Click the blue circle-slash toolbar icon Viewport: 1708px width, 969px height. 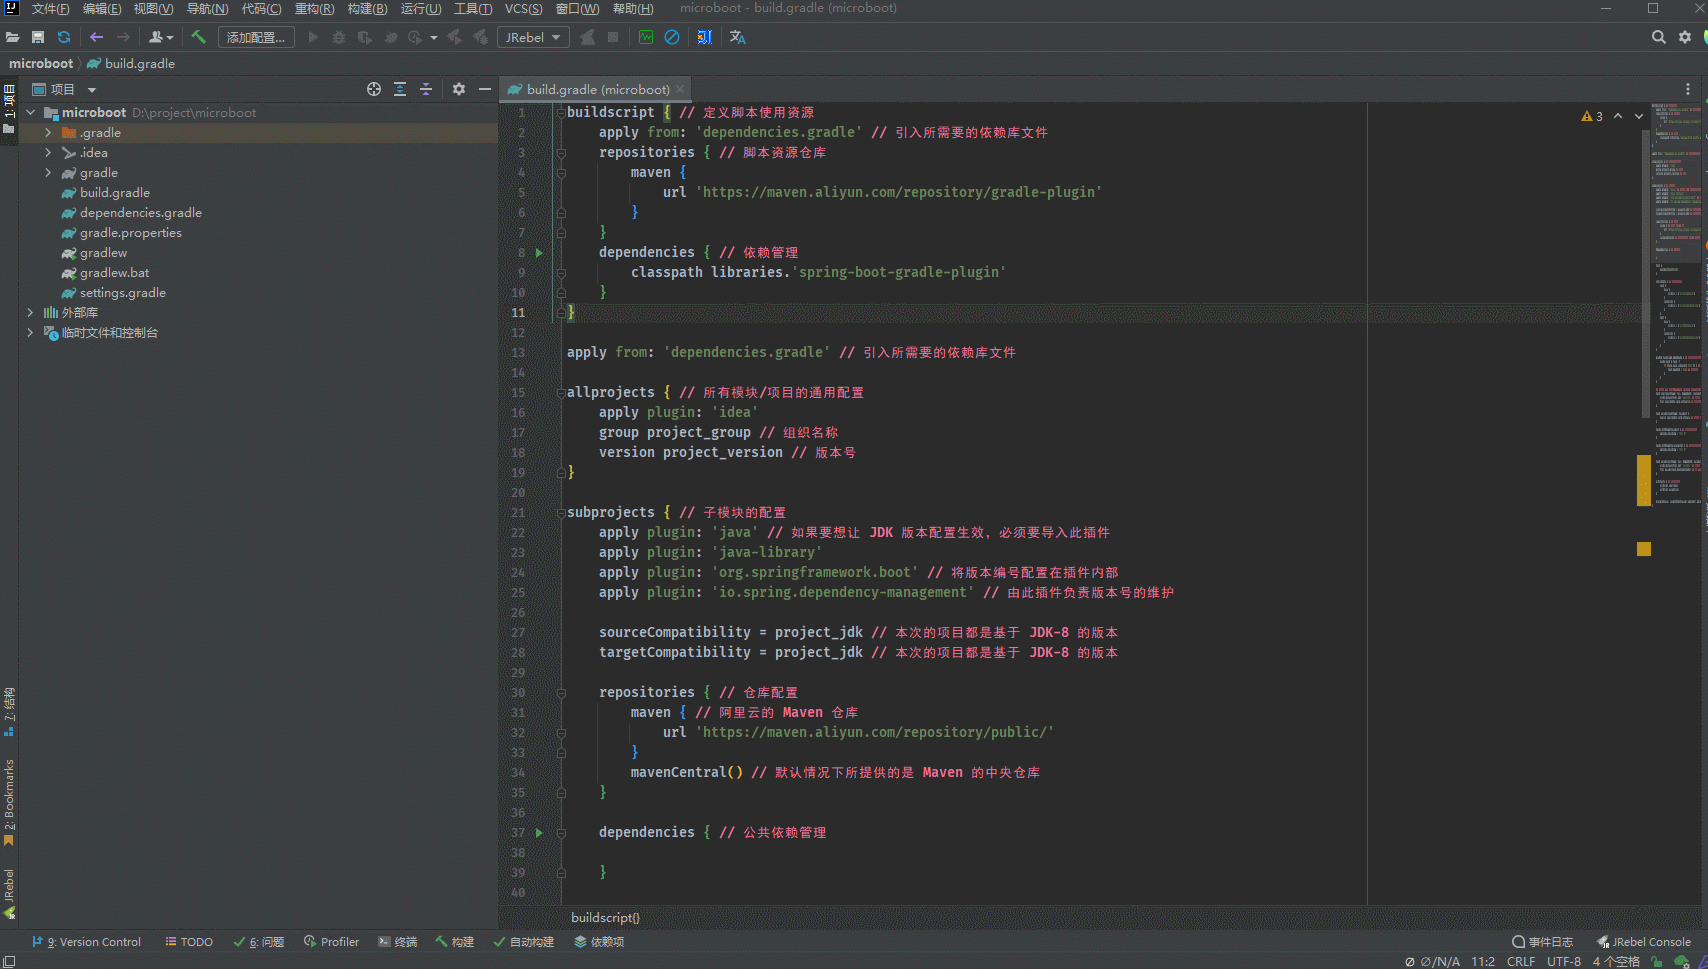pyautogui.click(x=672, y=37)
